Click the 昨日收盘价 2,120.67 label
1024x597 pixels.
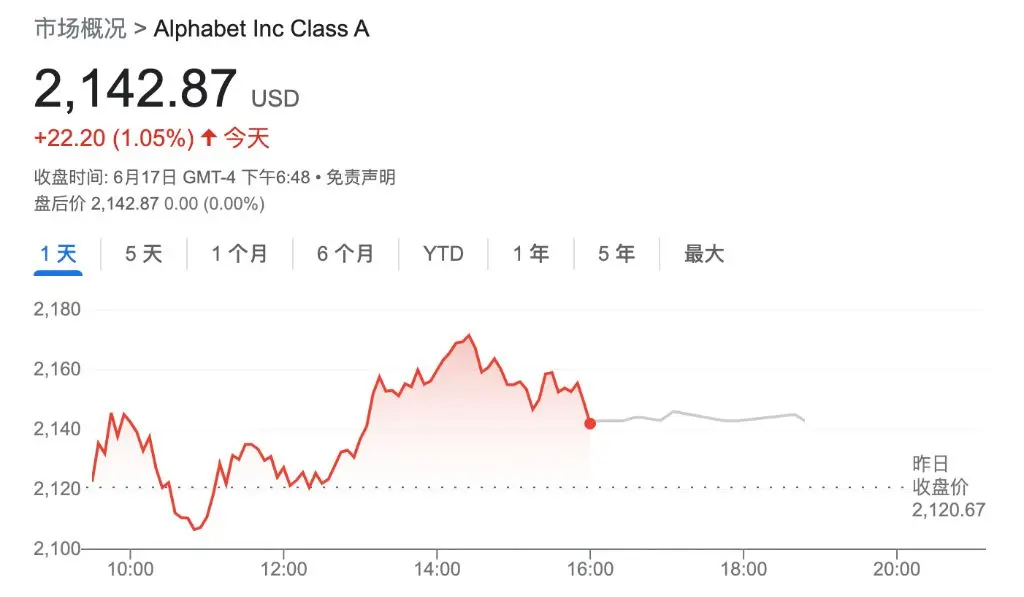point(948,487)
